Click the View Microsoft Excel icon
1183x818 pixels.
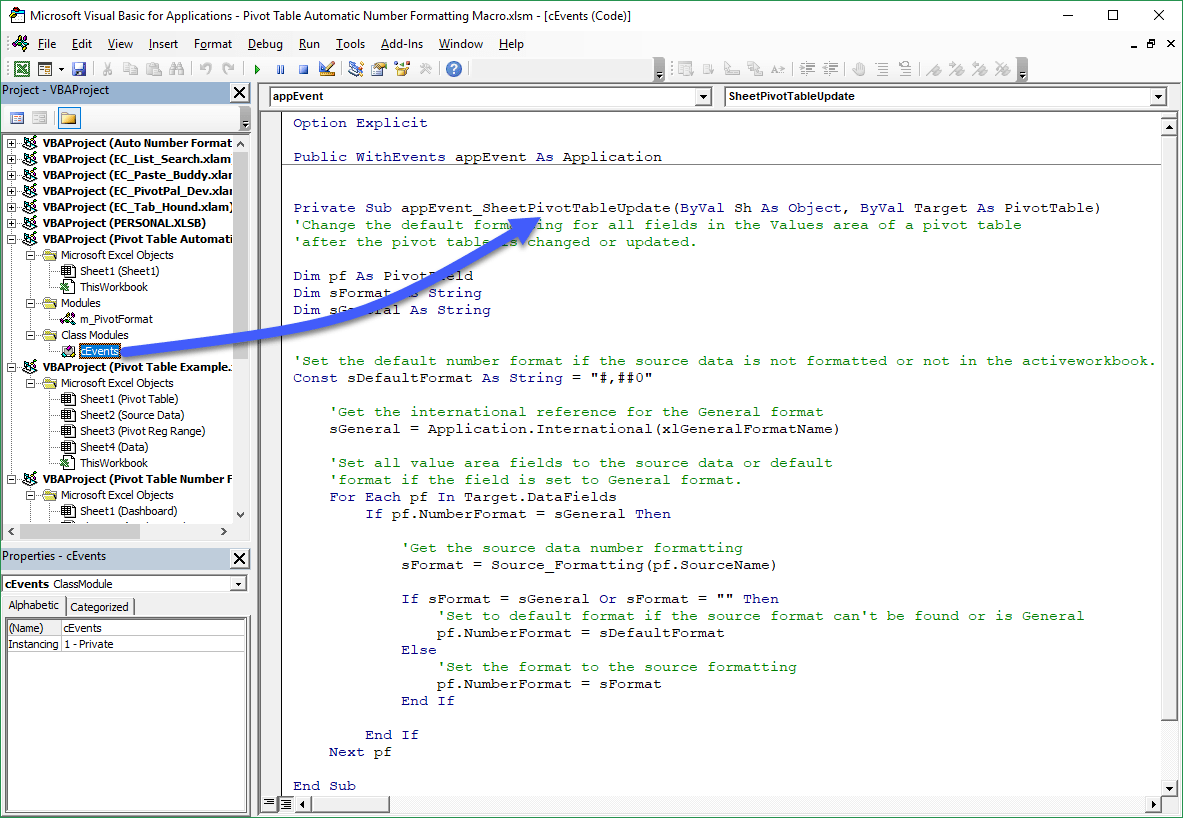click(21, 69)
